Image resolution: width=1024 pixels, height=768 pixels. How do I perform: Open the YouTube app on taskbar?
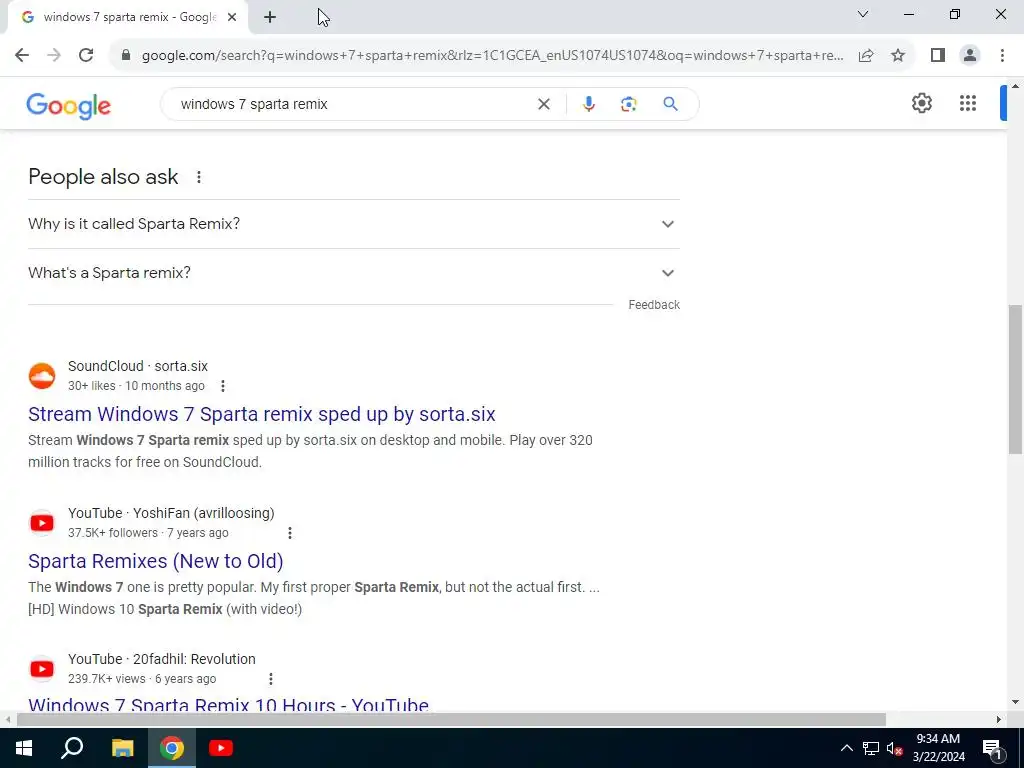point(221,748)
